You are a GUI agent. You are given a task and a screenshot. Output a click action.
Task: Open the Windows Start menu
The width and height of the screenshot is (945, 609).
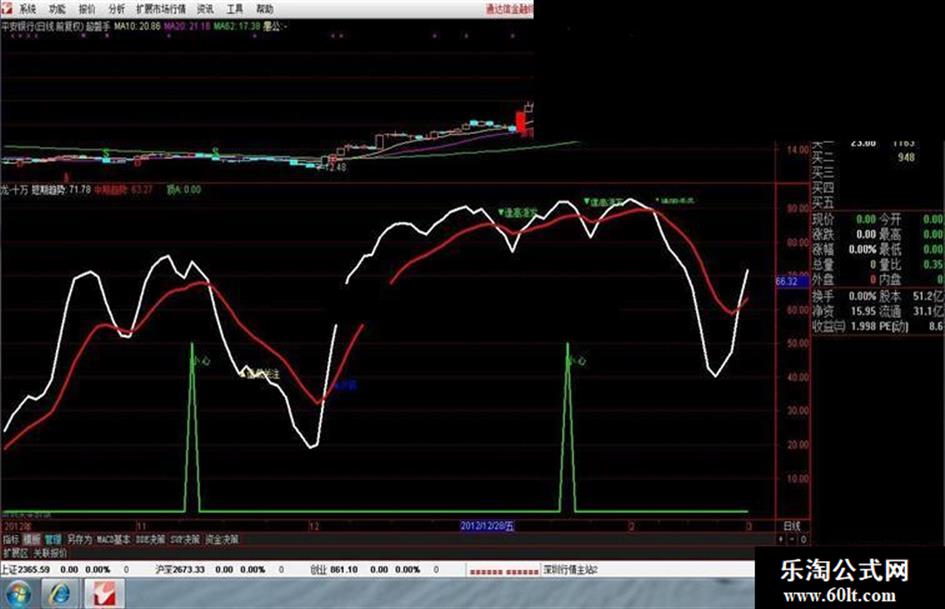(x=17, y=594)
